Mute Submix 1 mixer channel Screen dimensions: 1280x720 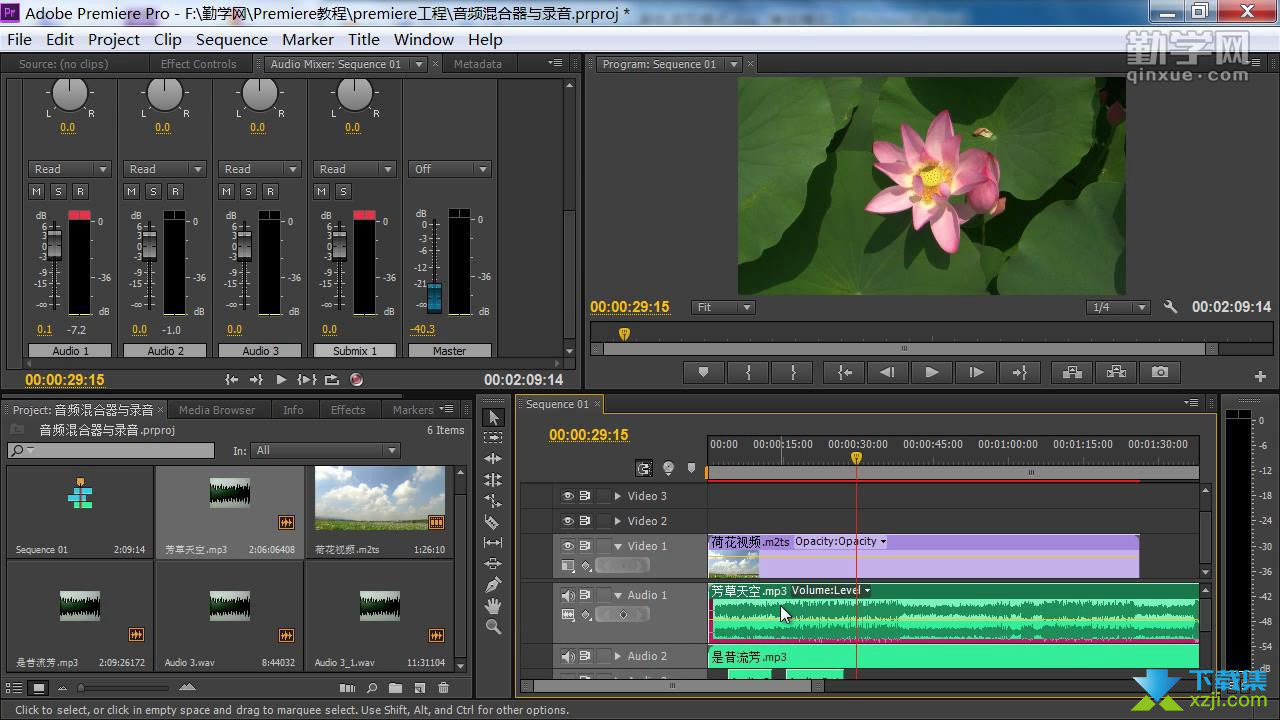tap(322, 192)
